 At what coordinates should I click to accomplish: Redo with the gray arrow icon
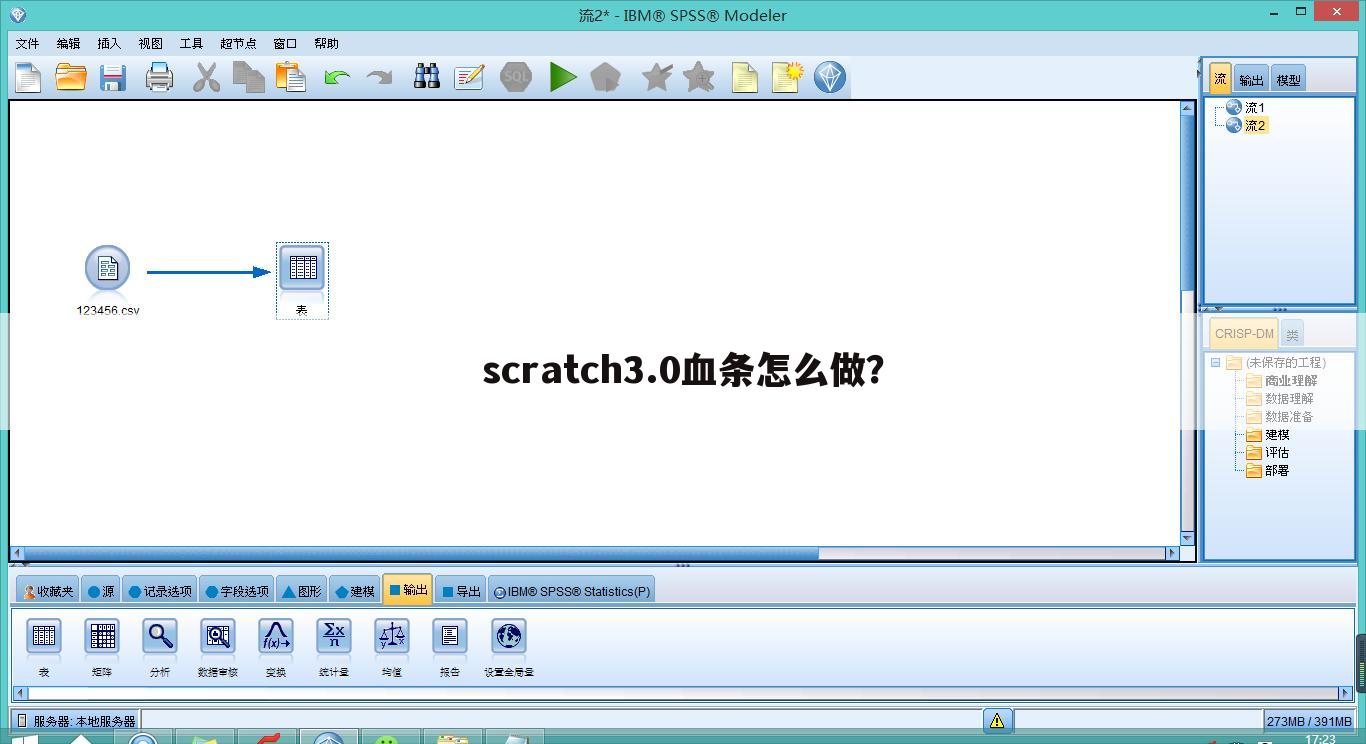[x=379, y=77]
